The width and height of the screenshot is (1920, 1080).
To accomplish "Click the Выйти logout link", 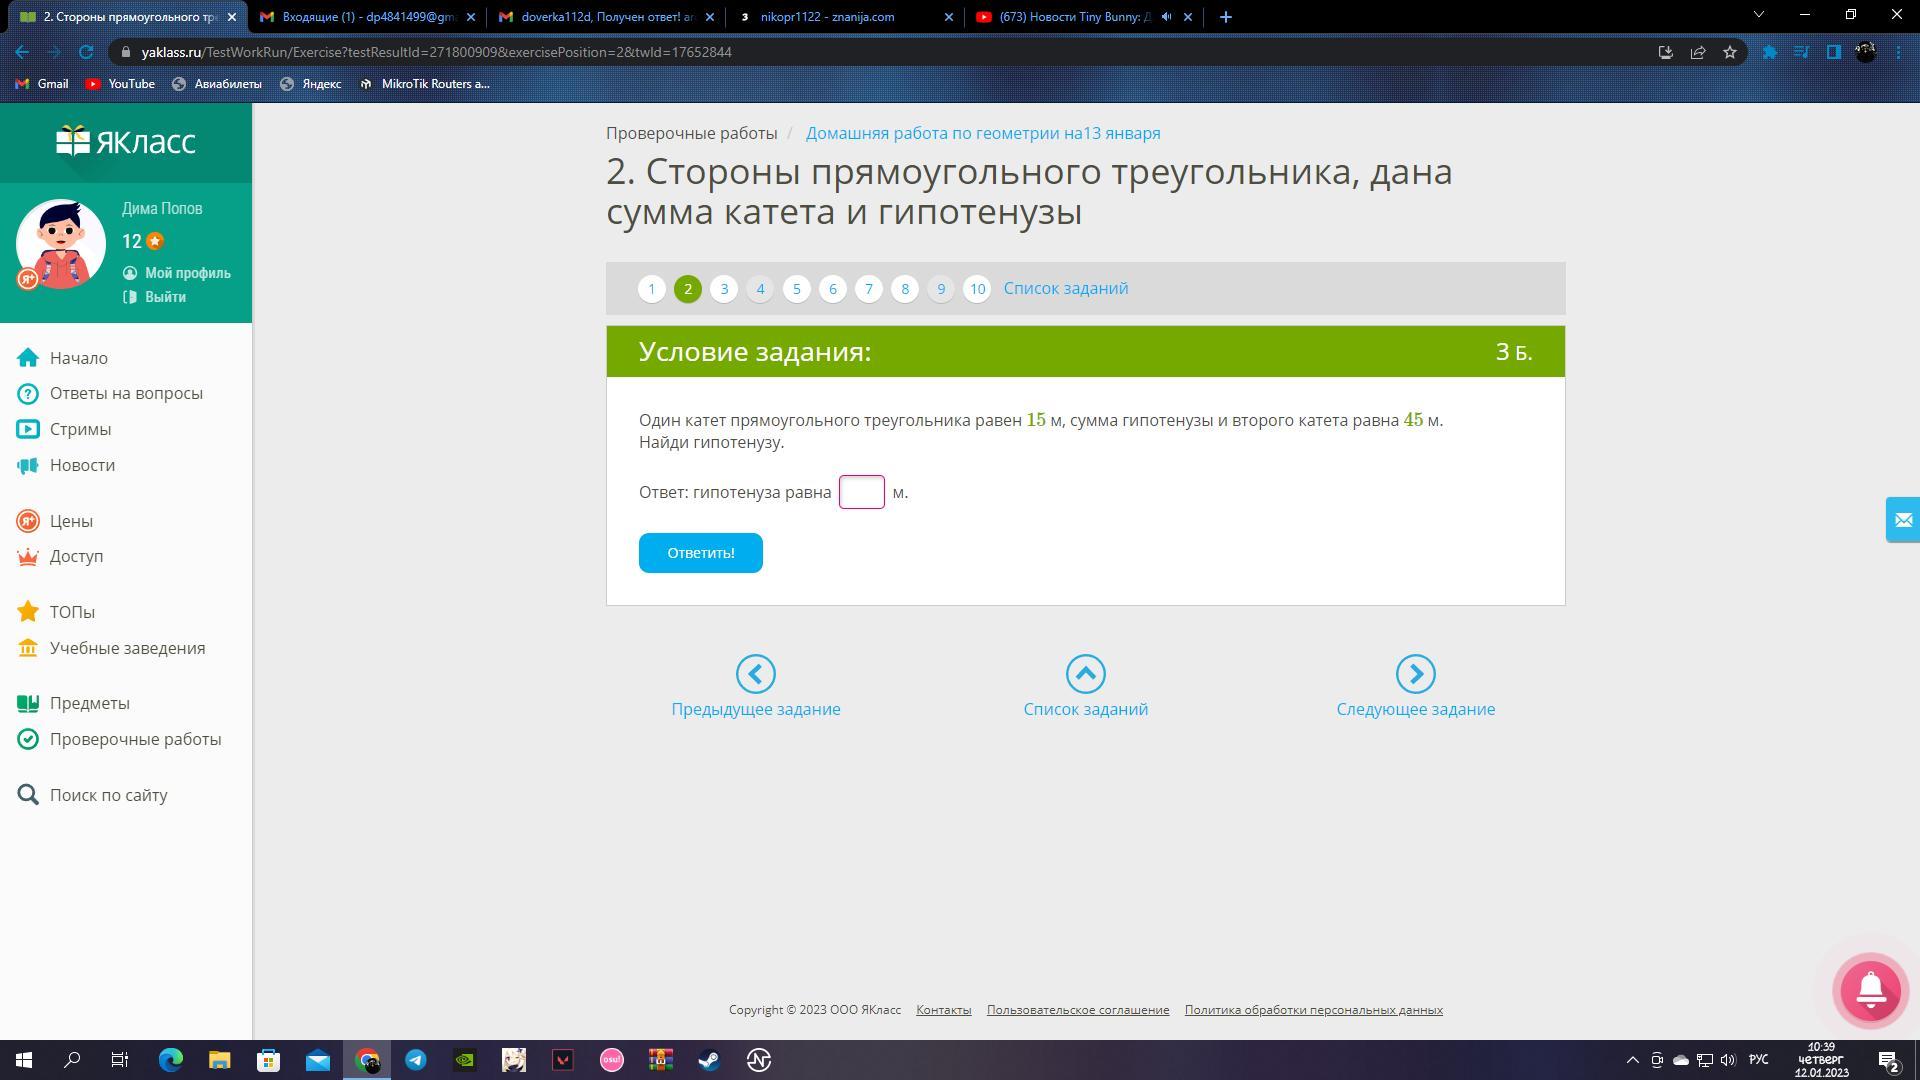I will (165, 297).
